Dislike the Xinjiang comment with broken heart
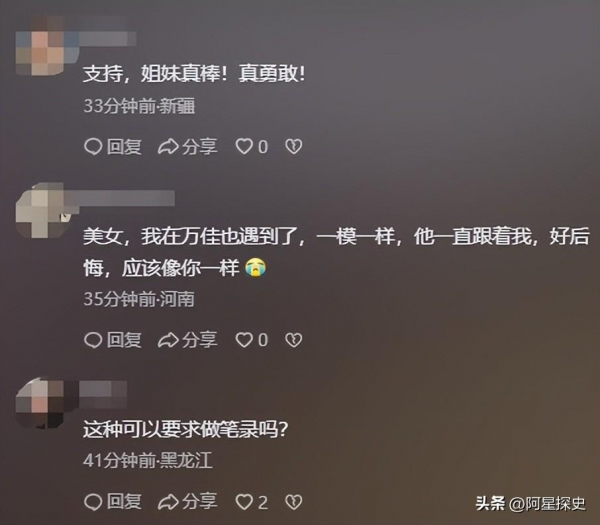 coord(293,147)
